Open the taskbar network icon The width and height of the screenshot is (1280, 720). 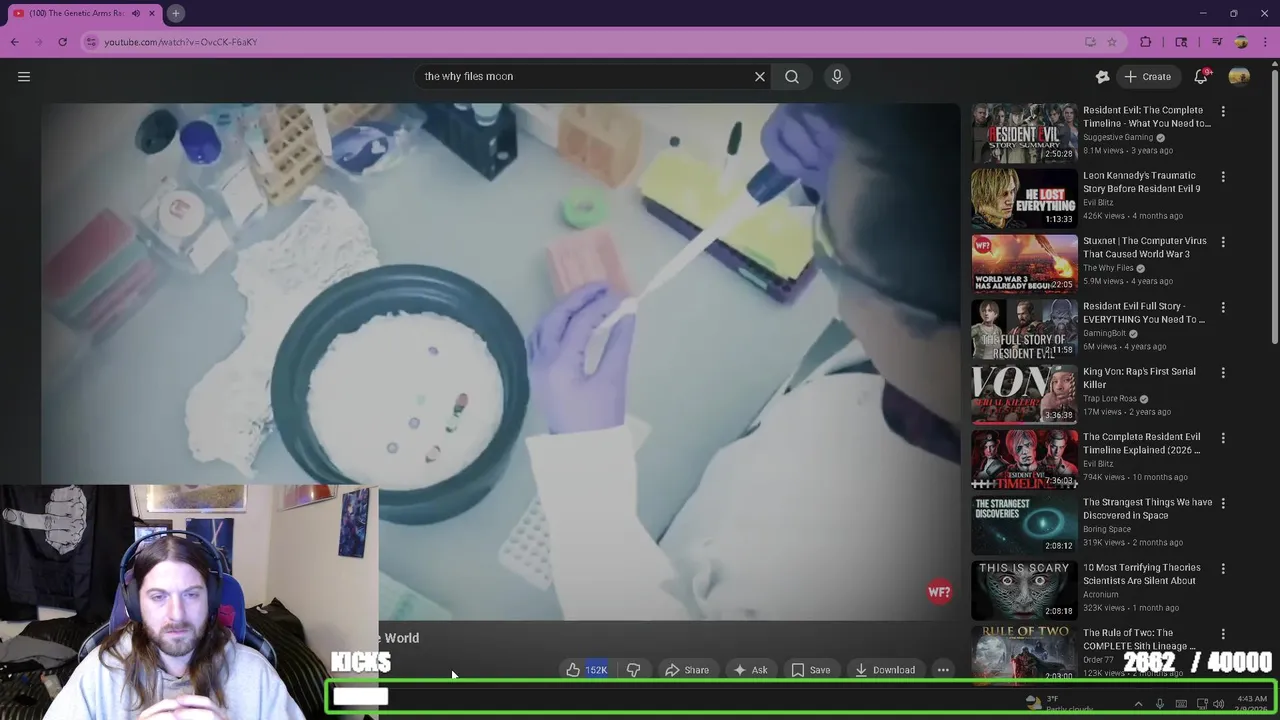pos(1202,704)
